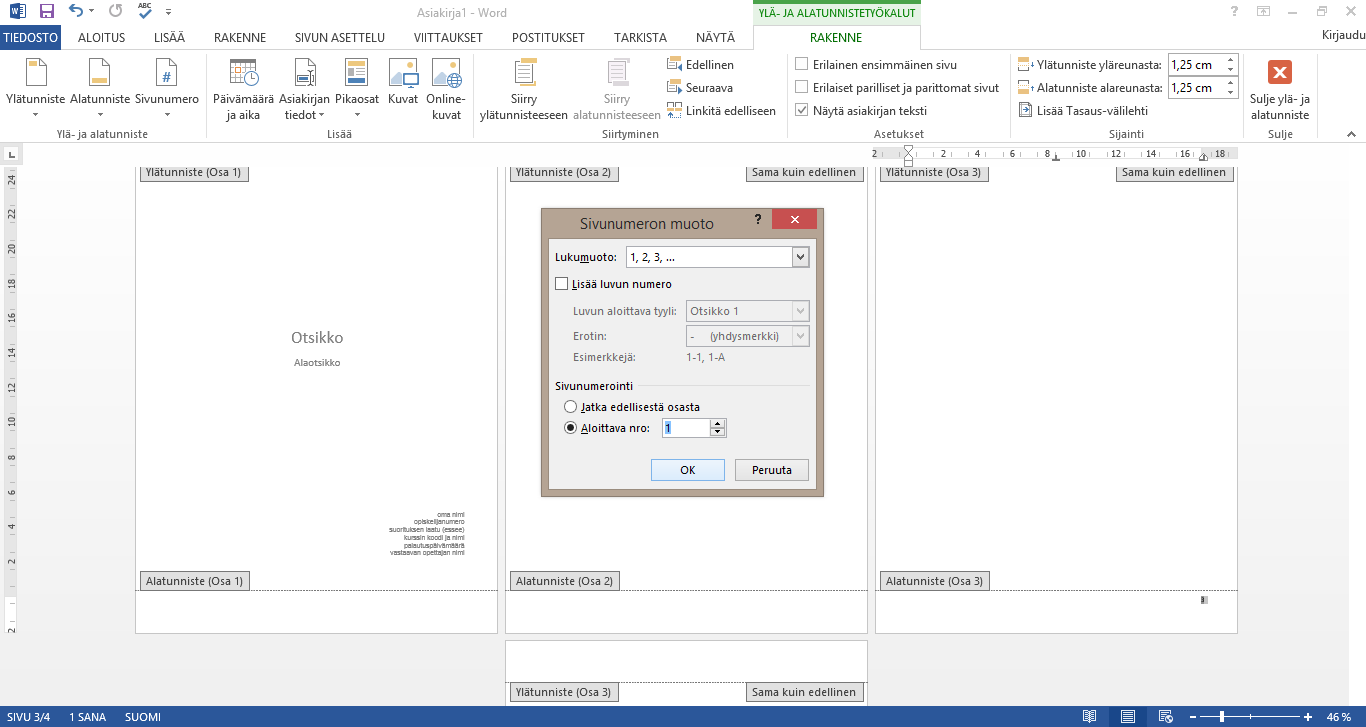The image size is (1366, 727).
Task: Switch to read mode view icon
Action: coord(1089,717)
